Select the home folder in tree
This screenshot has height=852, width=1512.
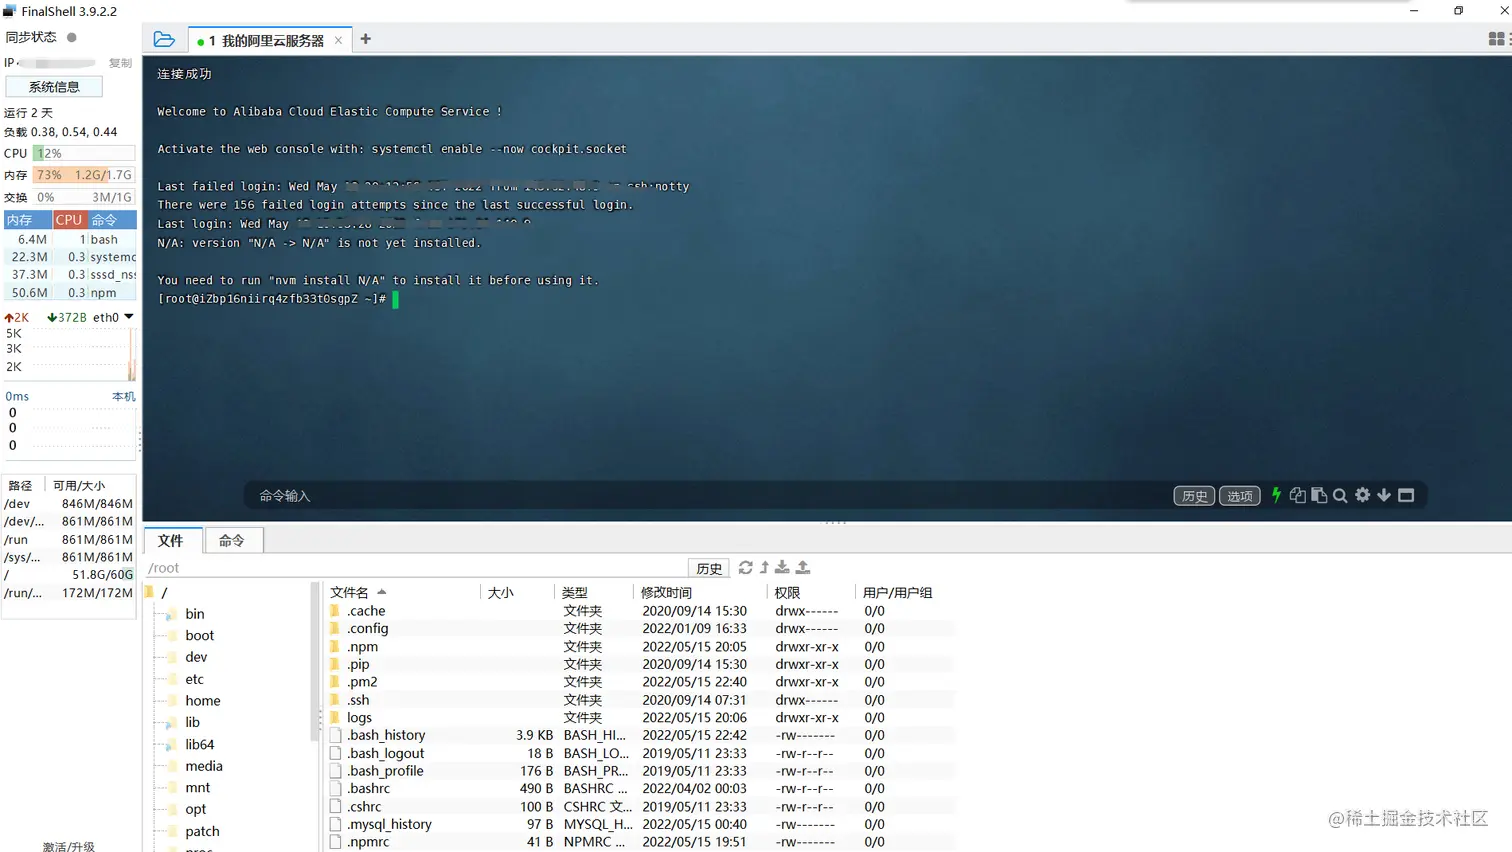point(203,701)
